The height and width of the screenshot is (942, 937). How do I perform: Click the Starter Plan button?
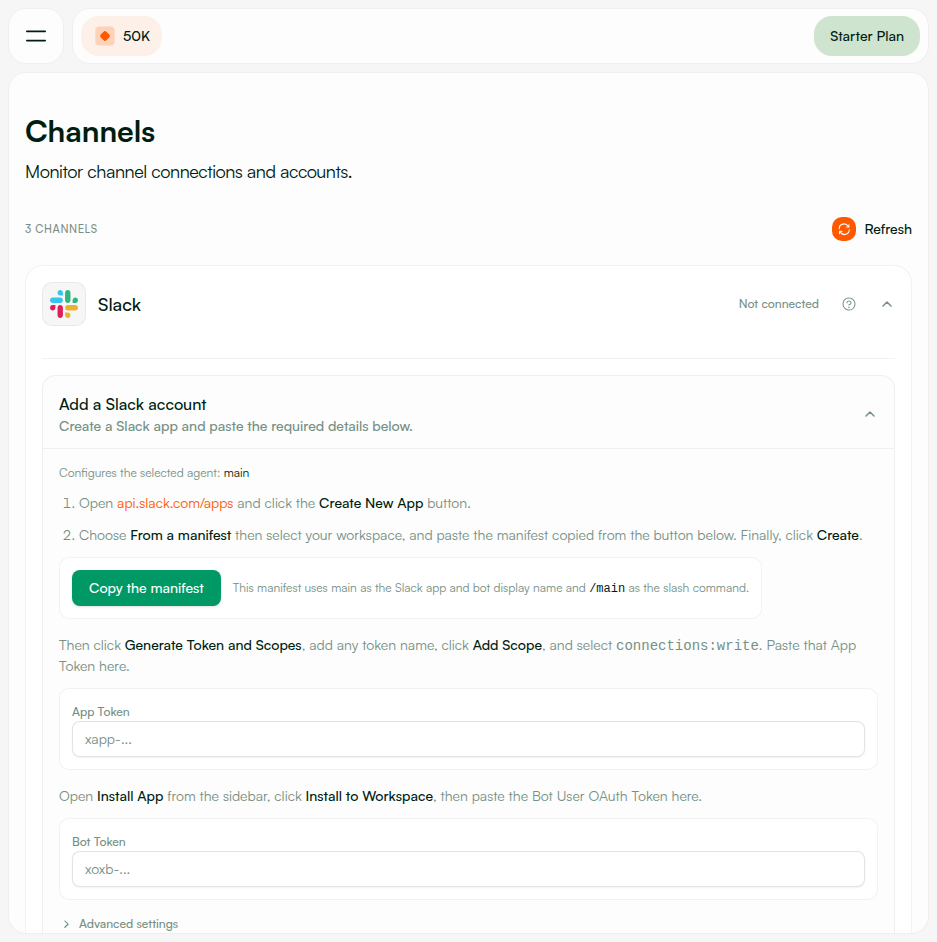866,35
